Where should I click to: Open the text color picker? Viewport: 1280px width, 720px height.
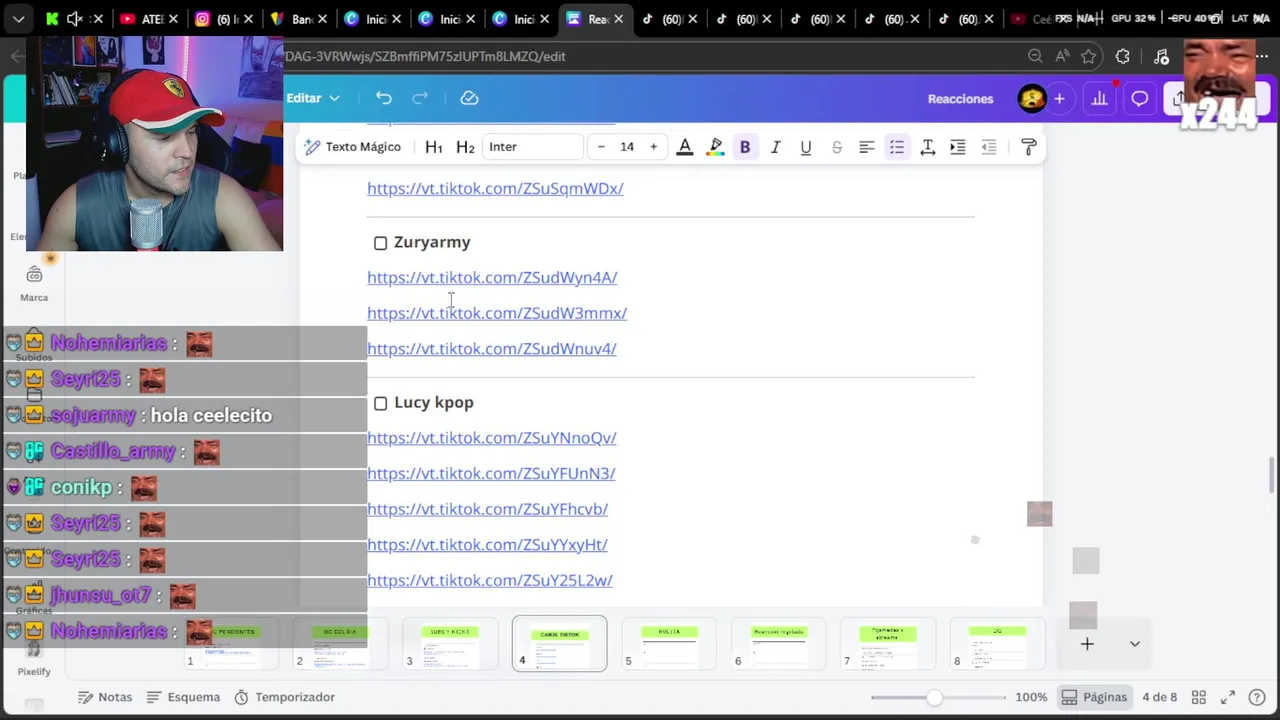point(685,147)
